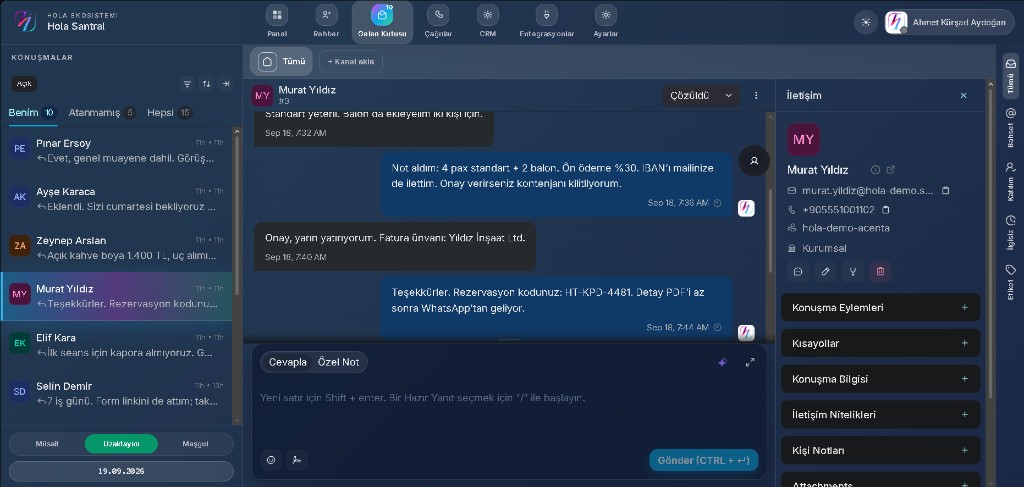Viewport: 1024px width, 487px height.
Task: Click in the reply message text field
Action: click(509, 398)
